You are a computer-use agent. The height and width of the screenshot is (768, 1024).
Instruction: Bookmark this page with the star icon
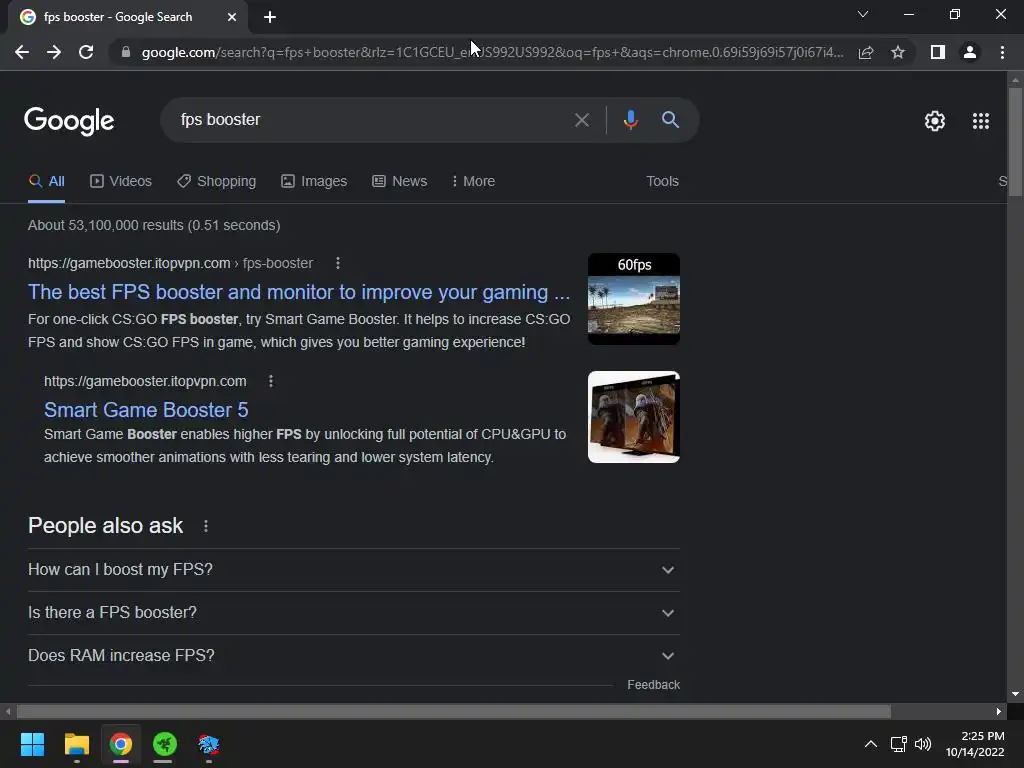click(898, 52)
